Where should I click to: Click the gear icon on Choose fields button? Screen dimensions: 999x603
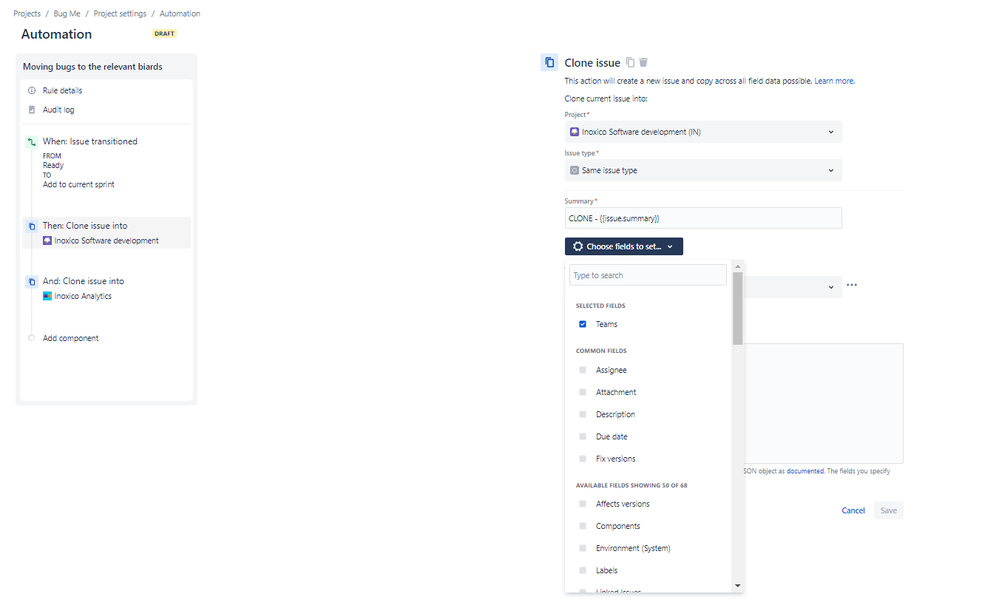coord(578,247)
